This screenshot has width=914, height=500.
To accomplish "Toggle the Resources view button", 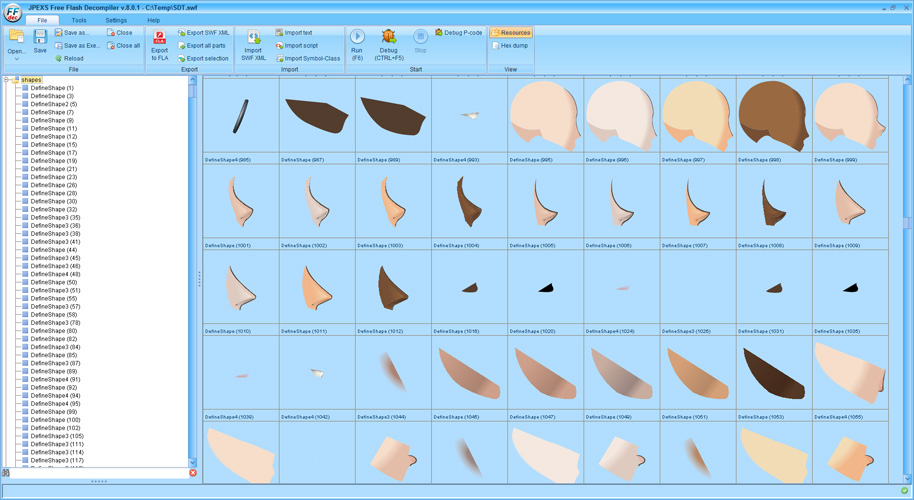I will point(511,33).
